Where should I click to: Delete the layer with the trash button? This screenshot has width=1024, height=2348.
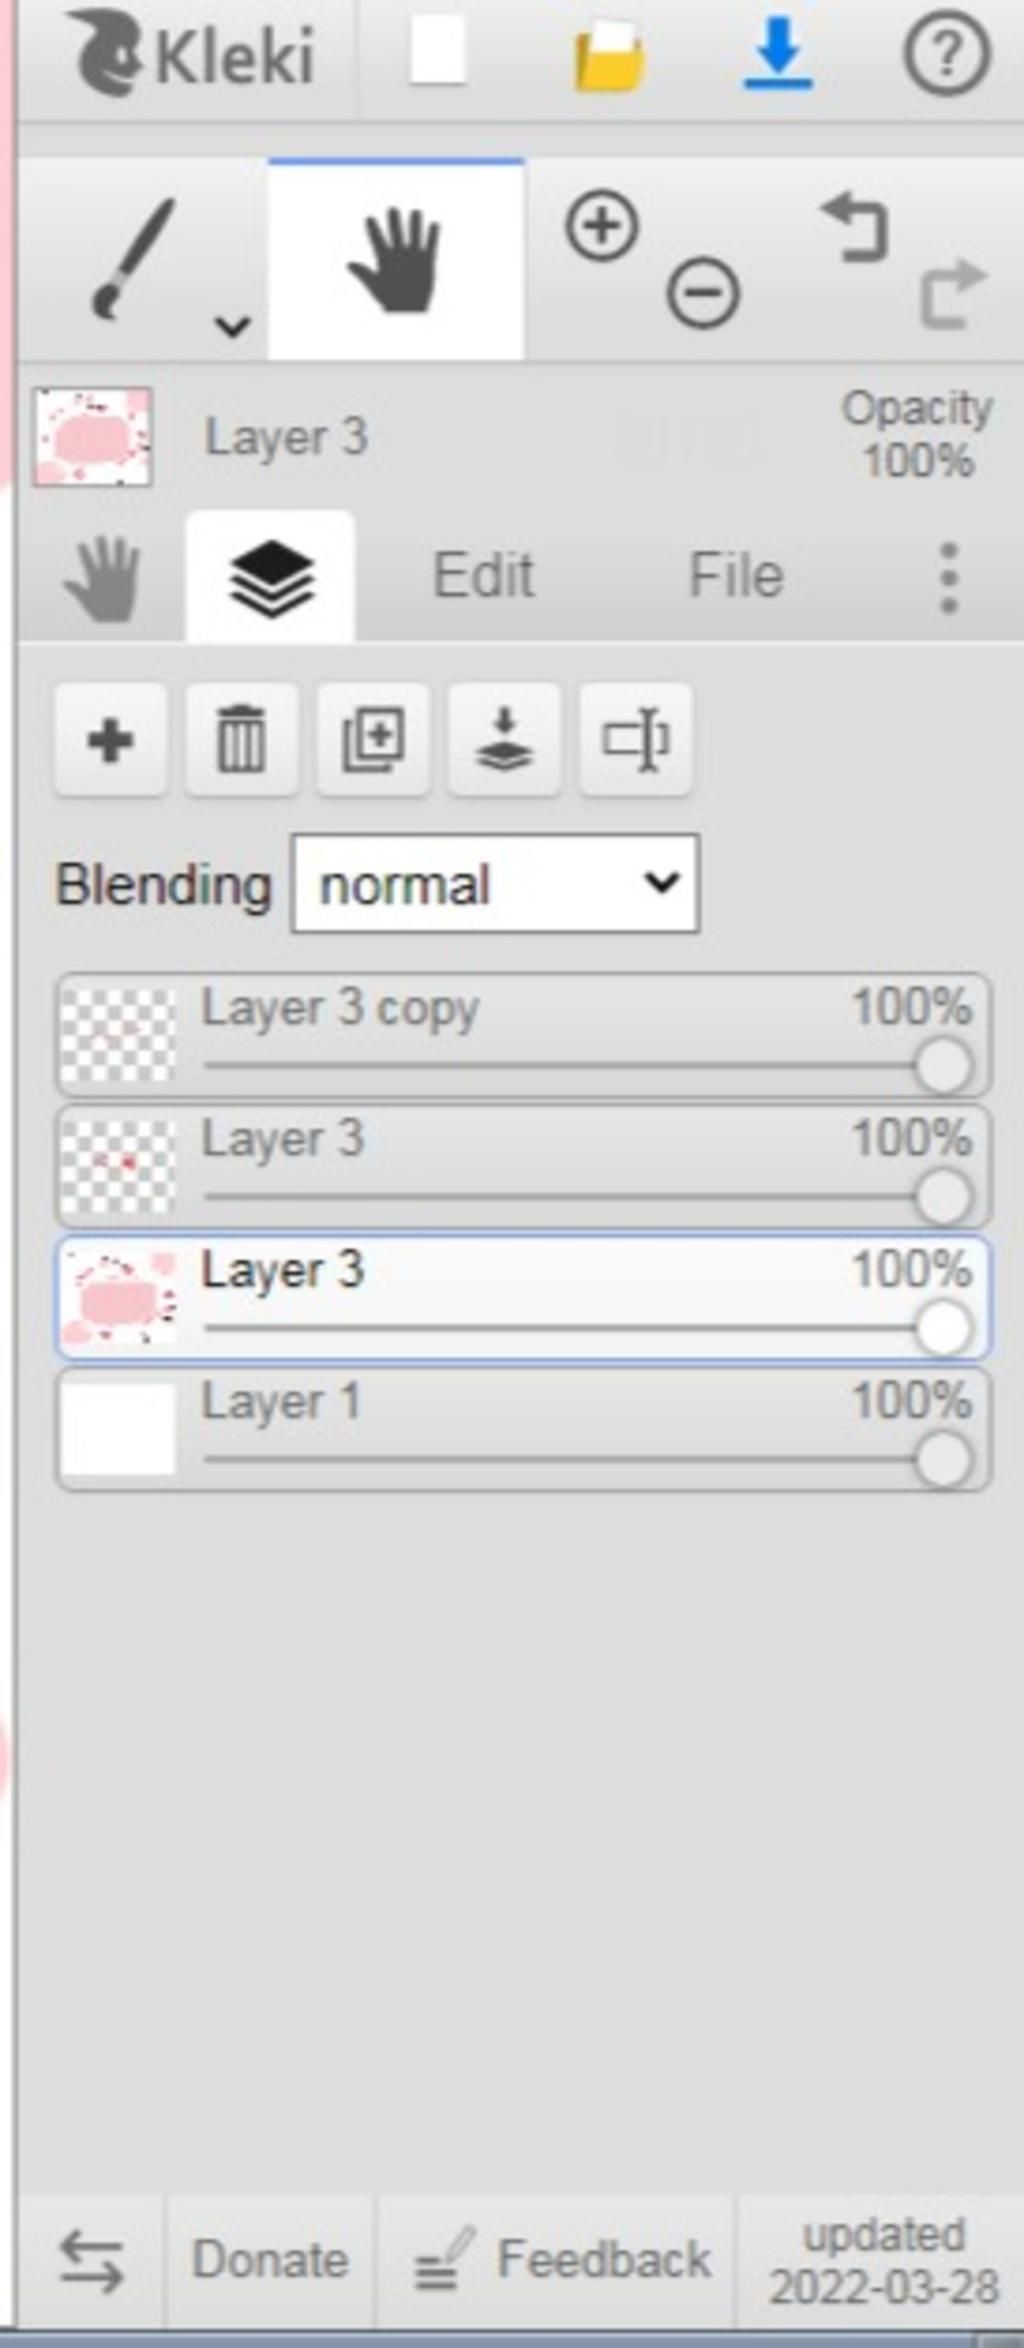tap(241, 740)
